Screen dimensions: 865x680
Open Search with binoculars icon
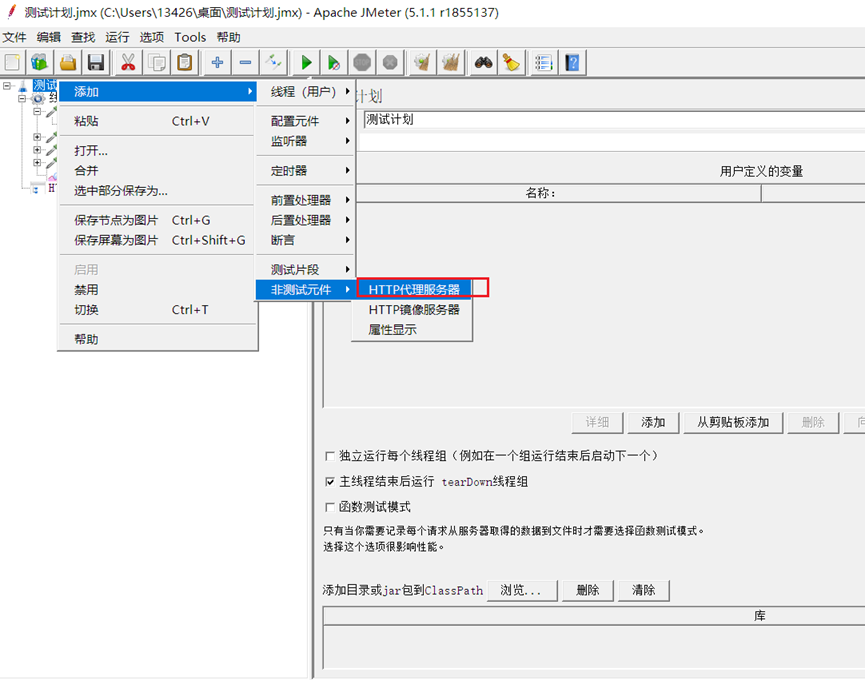[483, 62]
